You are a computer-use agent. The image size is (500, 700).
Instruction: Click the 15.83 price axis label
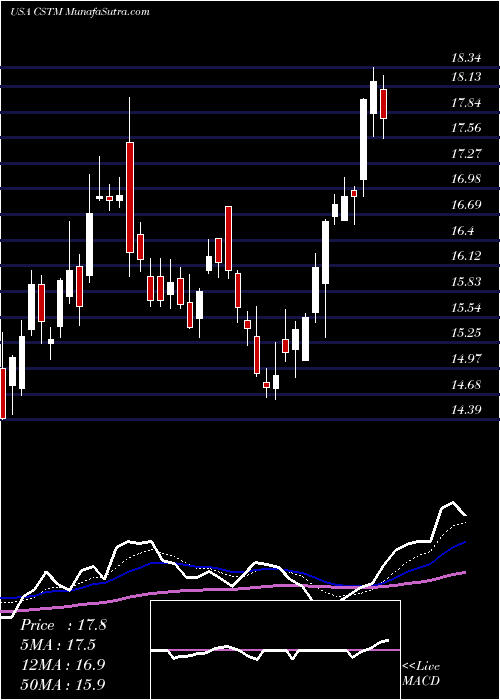(466, 282)
